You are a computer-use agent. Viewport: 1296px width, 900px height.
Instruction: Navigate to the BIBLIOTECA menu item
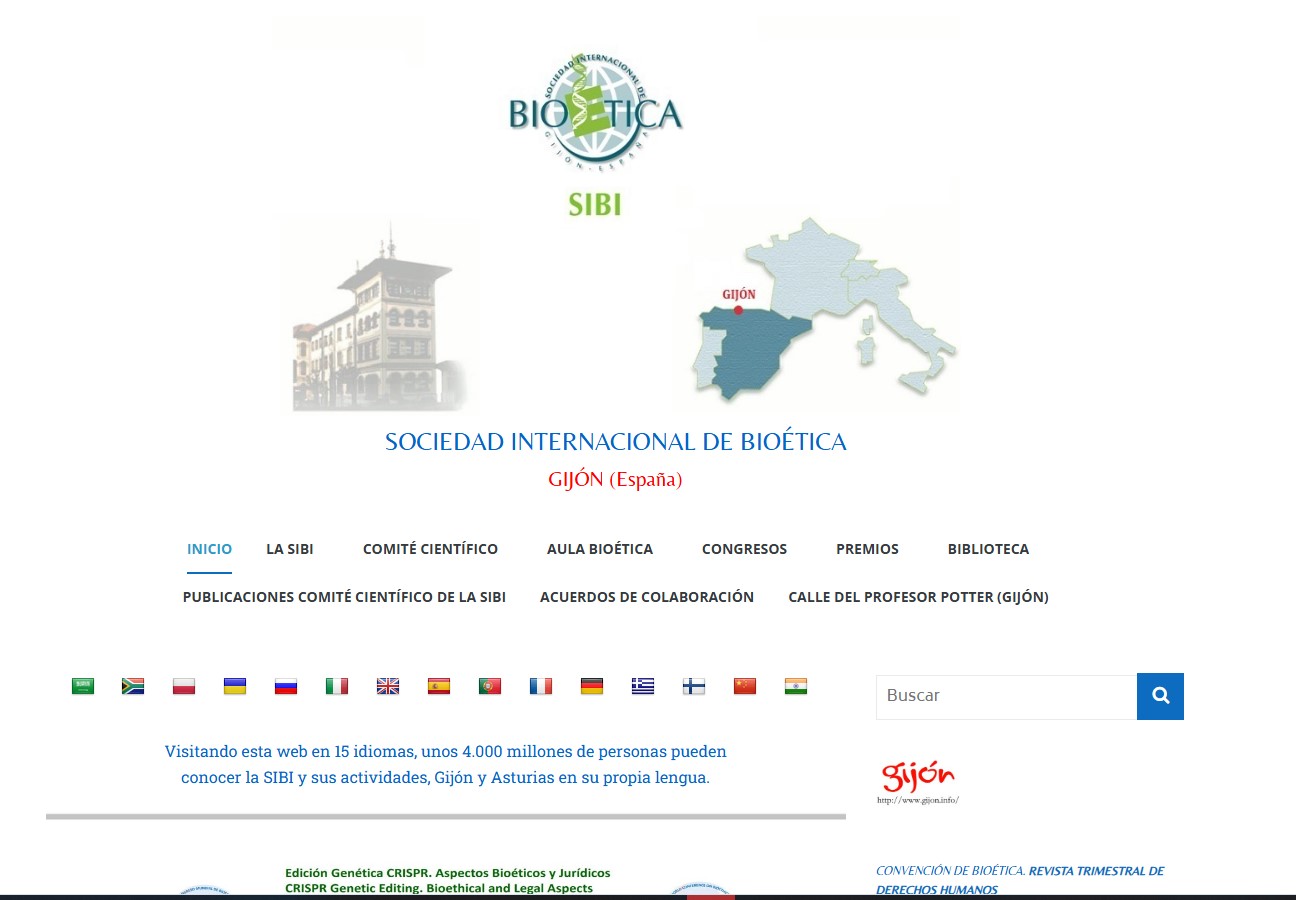[987, 548]
